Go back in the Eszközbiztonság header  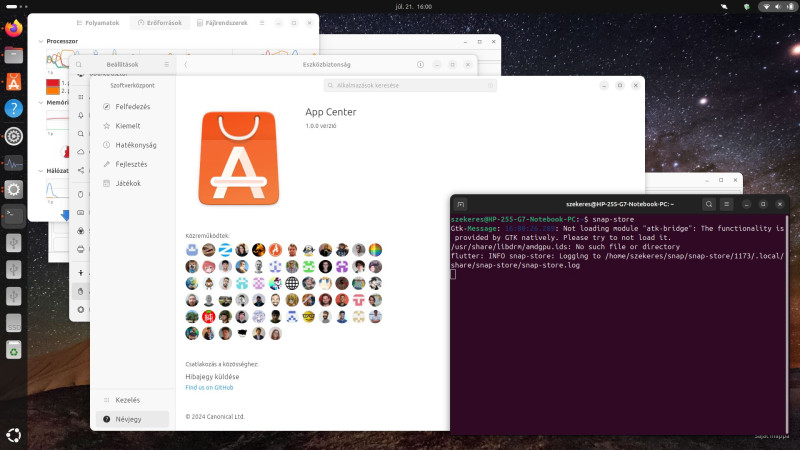pos(186,65)
